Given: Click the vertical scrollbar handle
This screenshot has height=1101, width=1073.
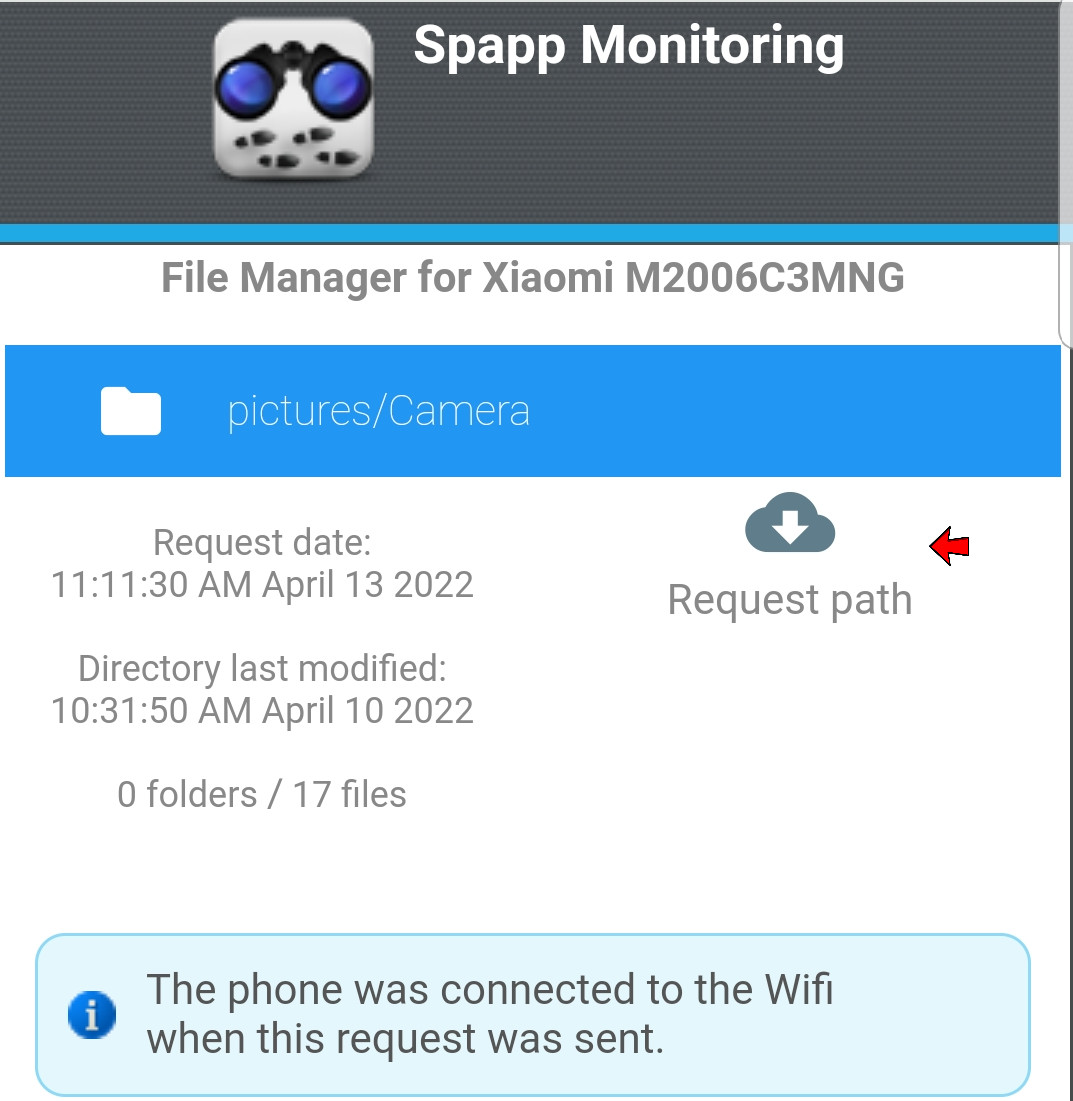Looking at the screenshot, I should pos(1065,295).
